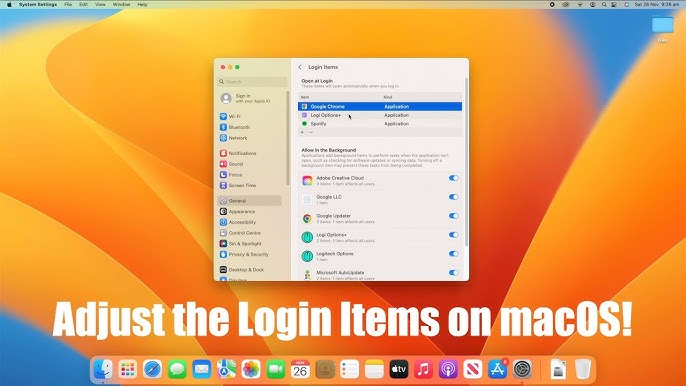Screen dimensions: 686x386
Task: Open the Help menu
Action: [x=142, y=4]
